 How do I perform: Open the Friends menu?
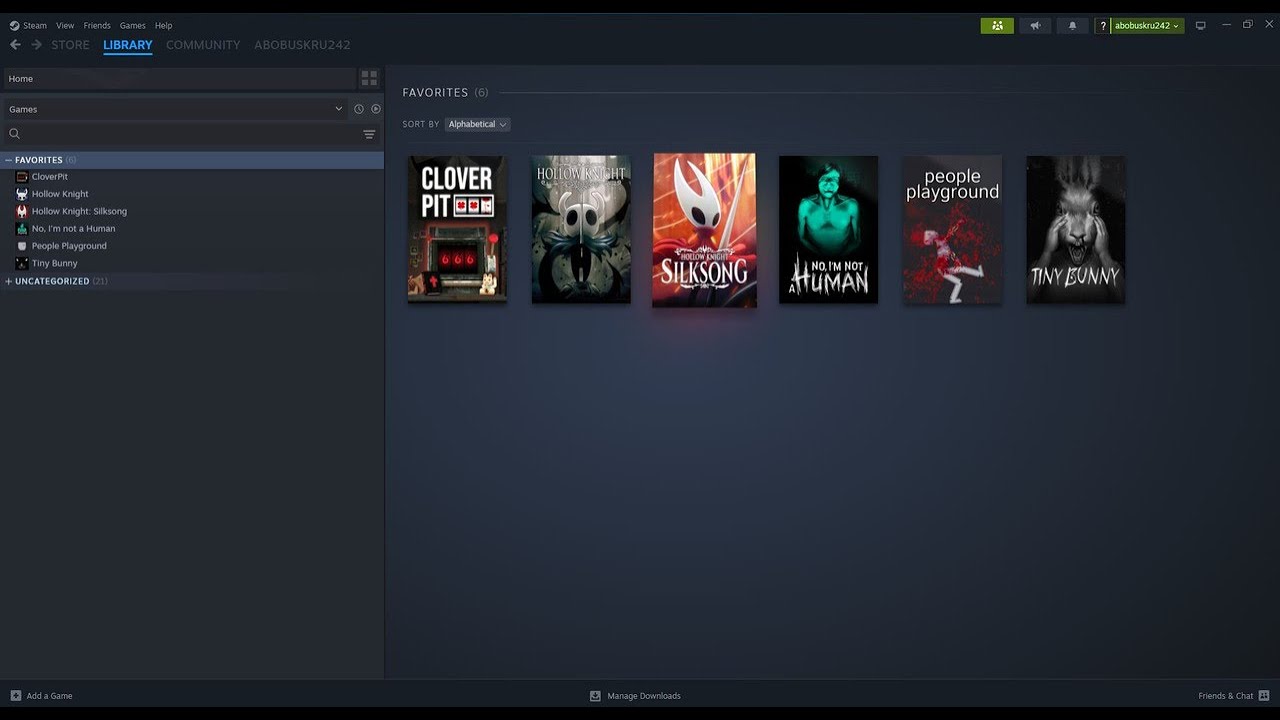97,26
